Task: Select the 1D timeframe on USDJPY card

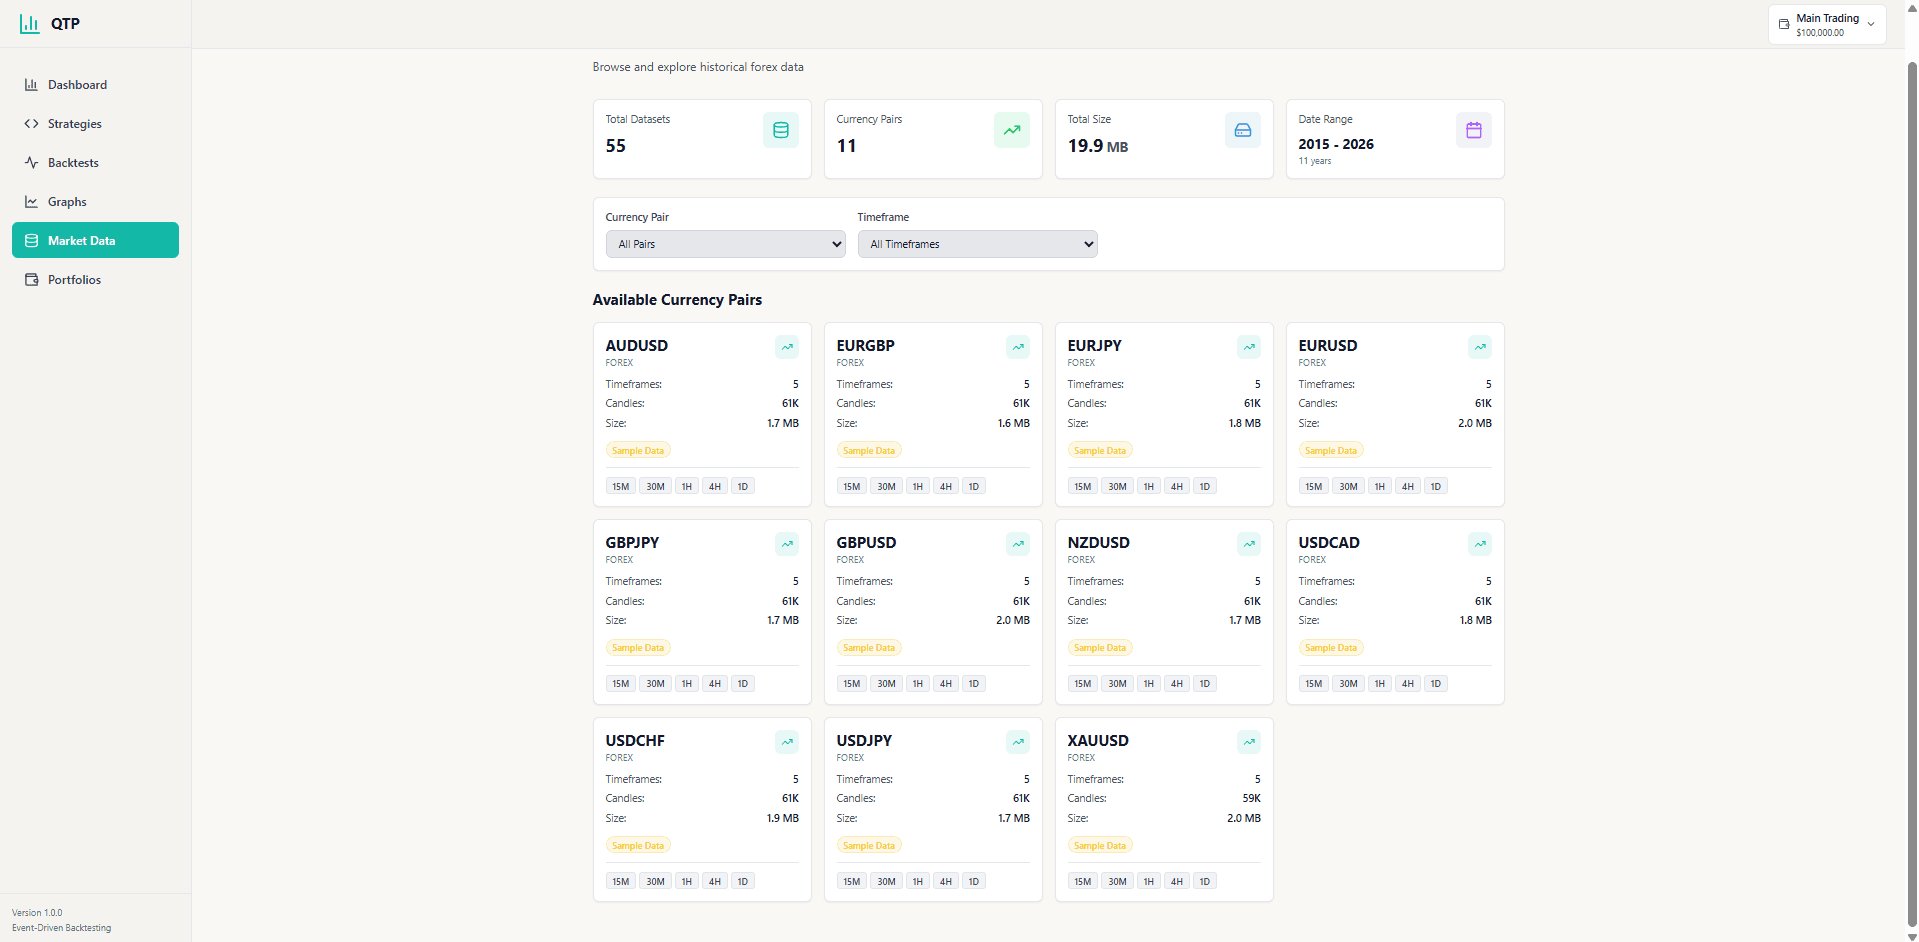Action: tap(974, 882)
